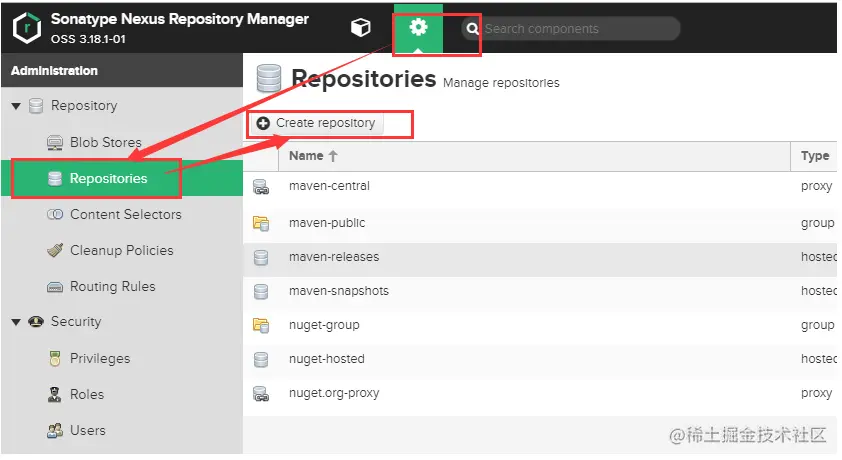Open the maven-releases repository
The height and width of the screenshot is (460, 842).
334,257
